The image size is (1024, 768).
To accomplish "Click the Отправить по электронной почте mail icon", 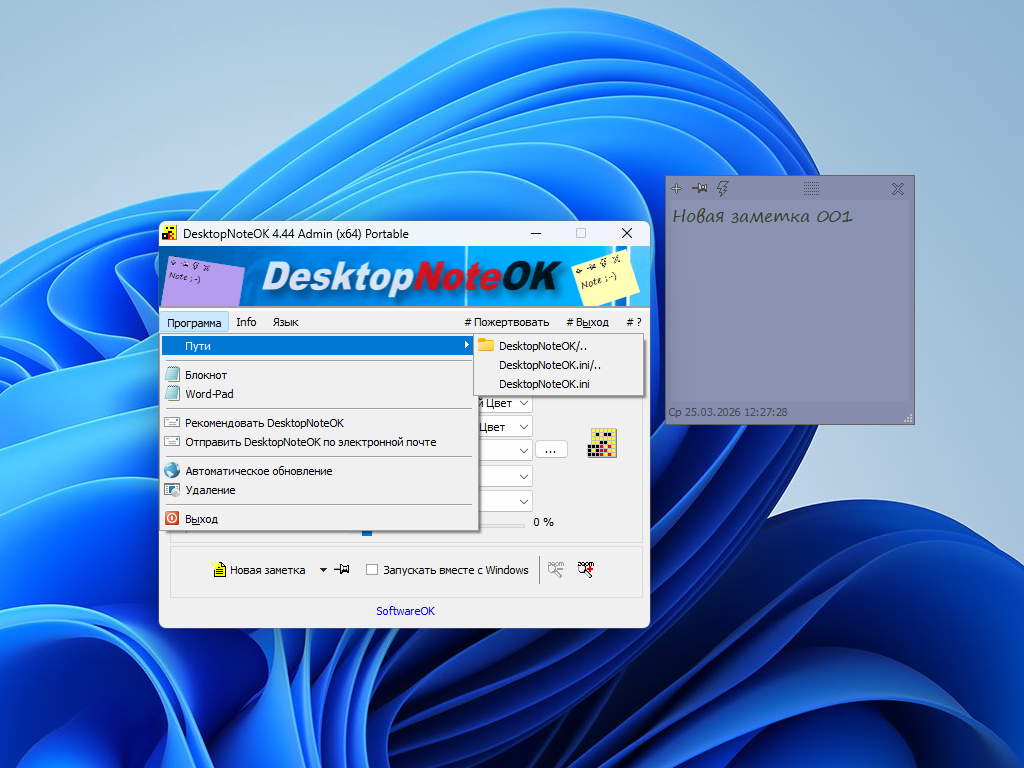I will (172, 441).
